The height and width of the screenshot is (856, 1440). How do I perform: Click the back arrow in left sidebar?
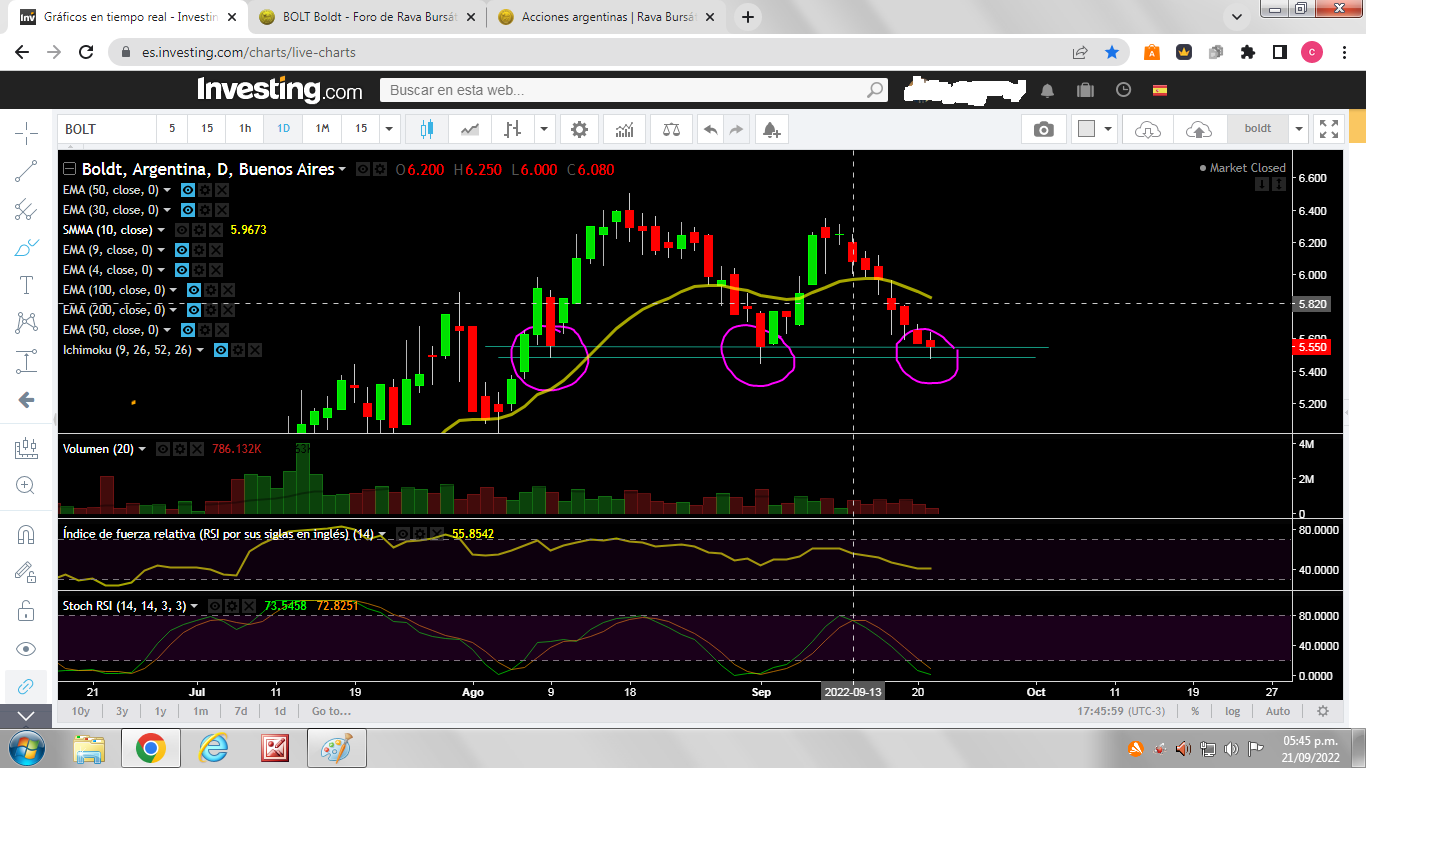(x=26, y=400)
